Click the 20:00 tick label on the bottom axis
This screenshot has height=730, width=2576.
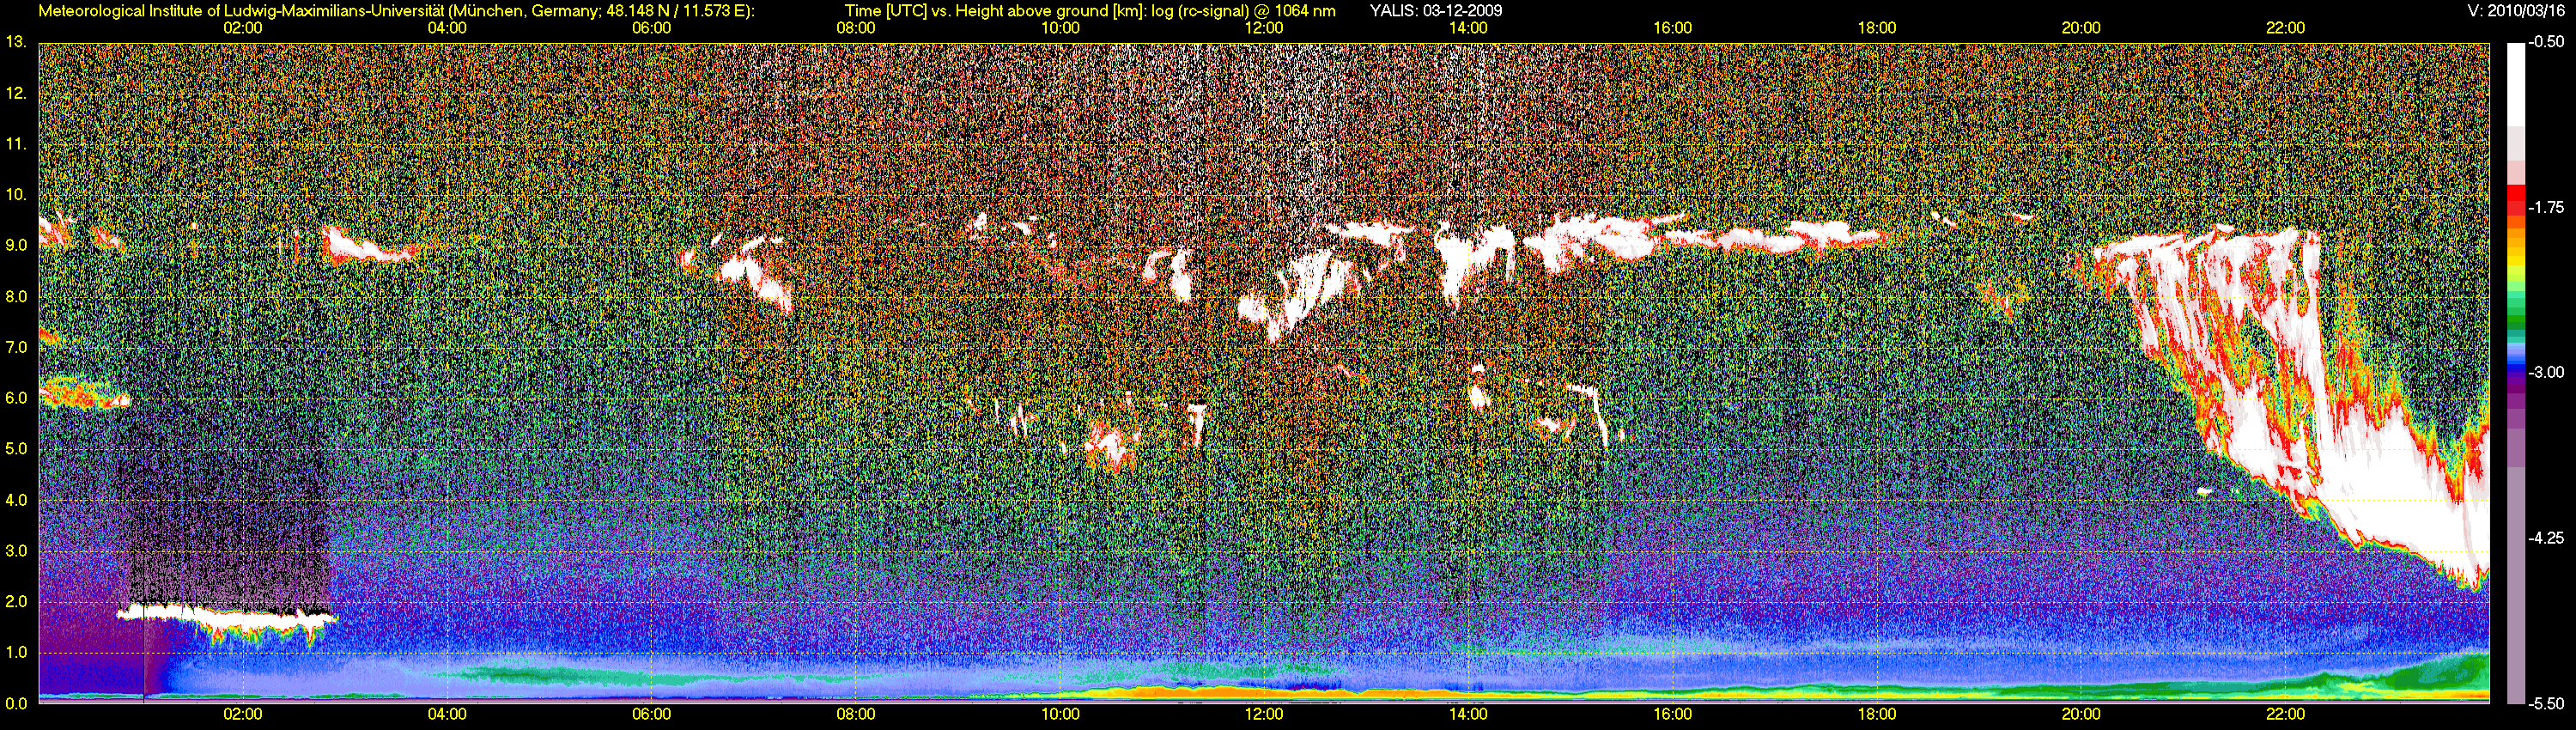2081,715
